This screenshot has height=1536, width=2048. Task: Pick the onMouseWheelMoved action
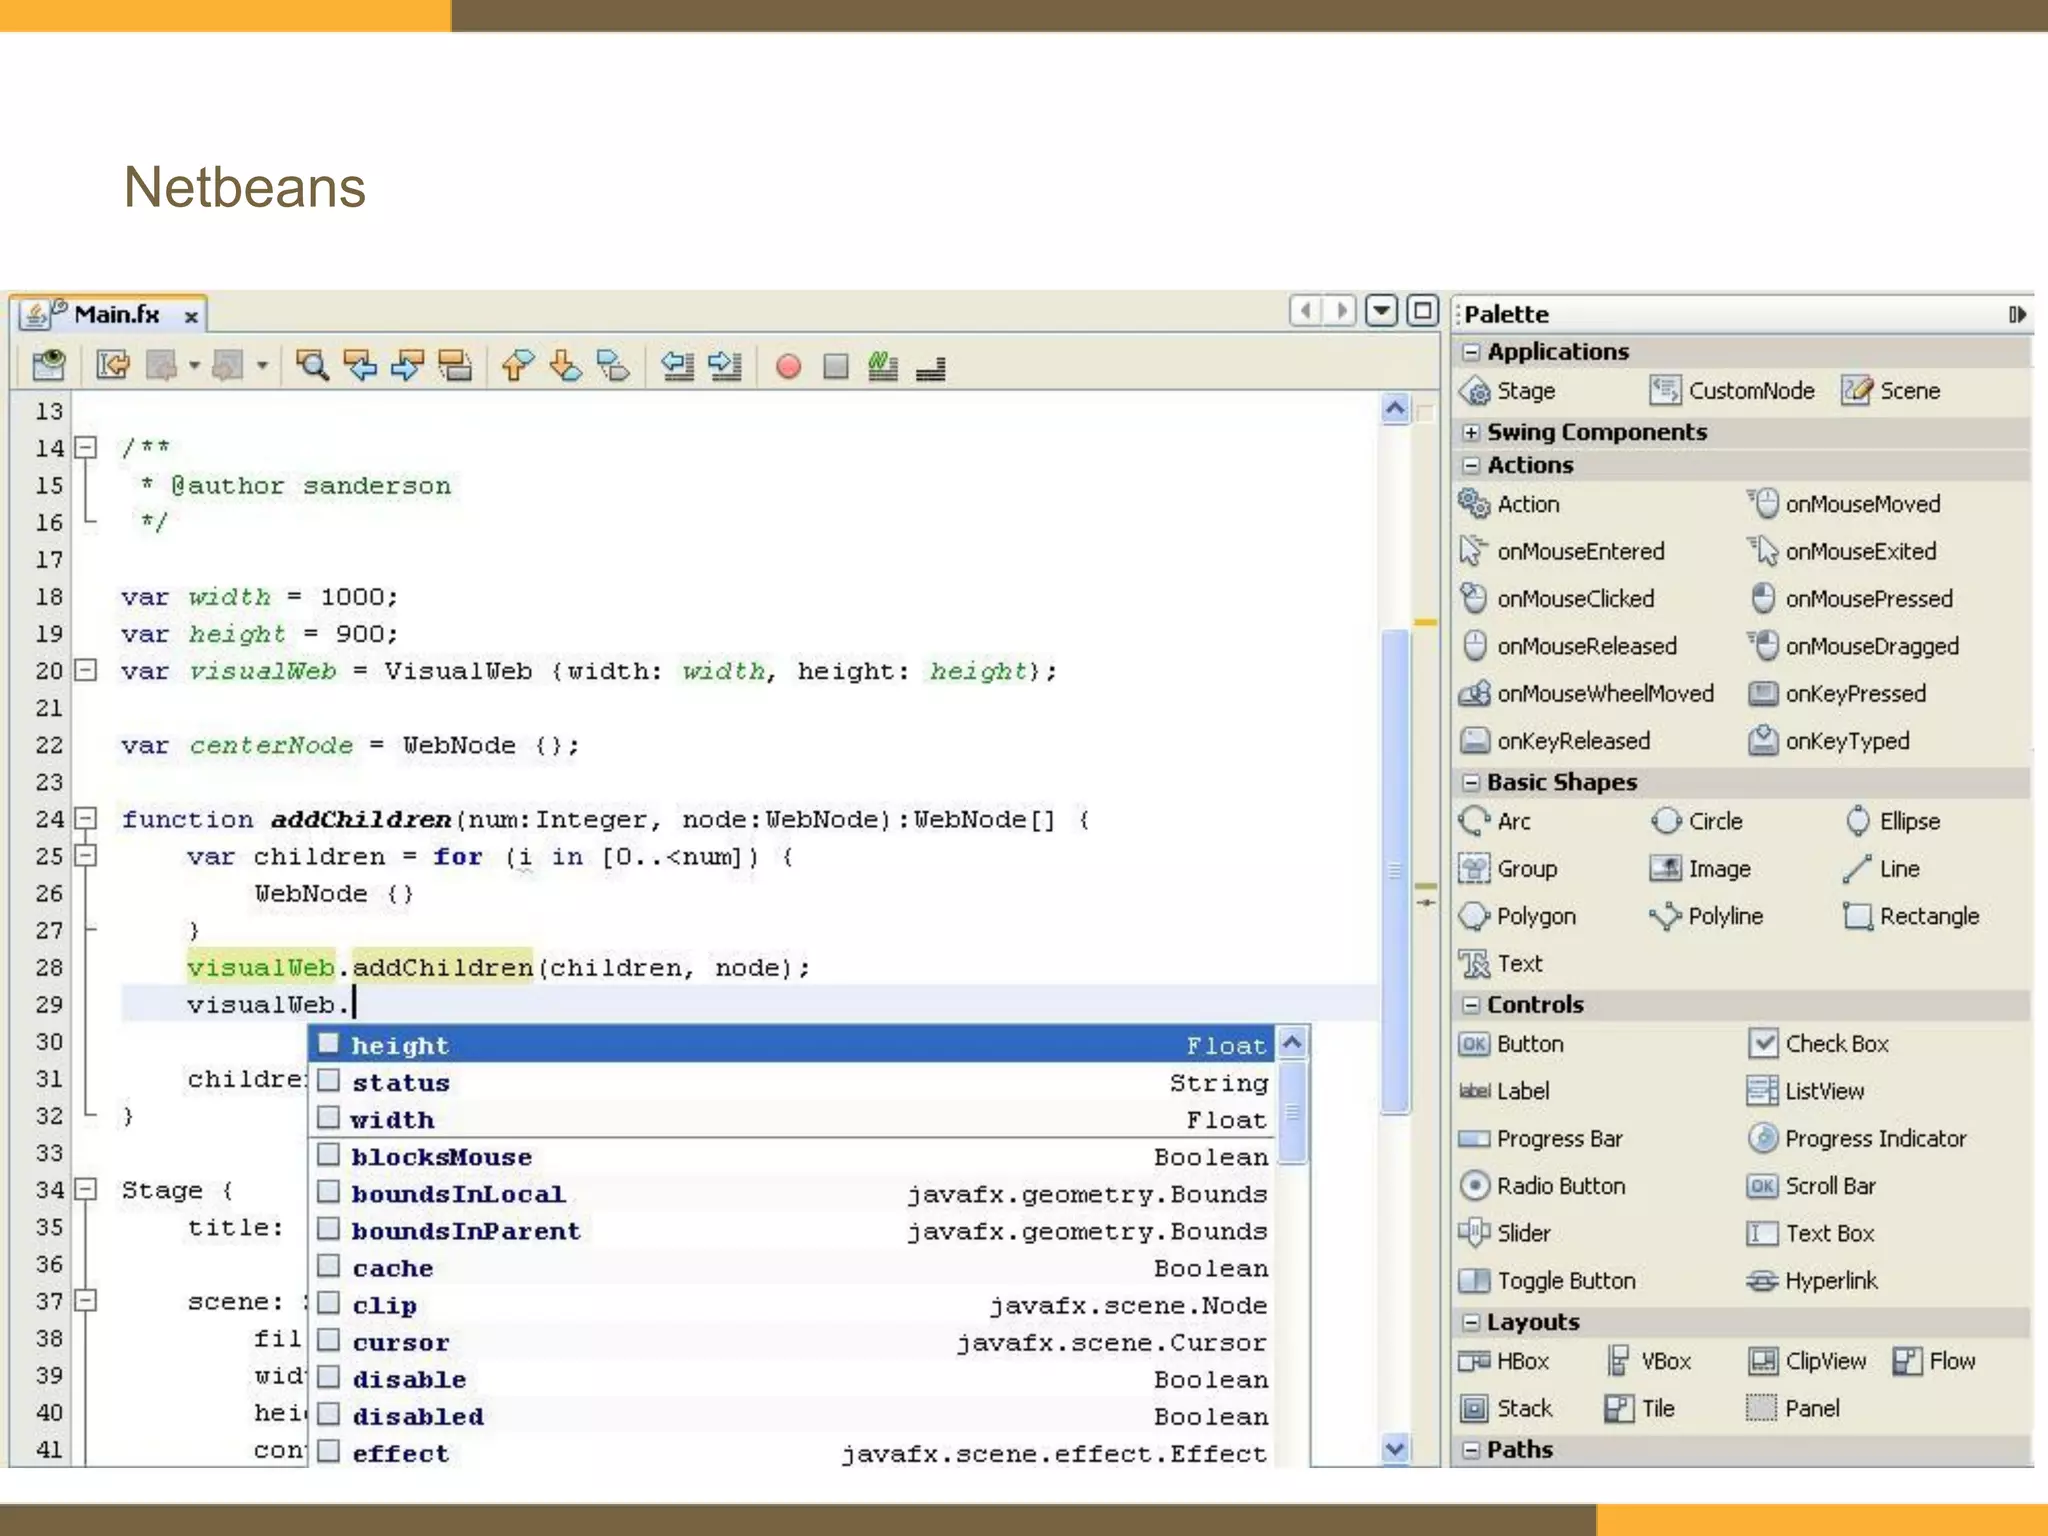[1586, 693]
